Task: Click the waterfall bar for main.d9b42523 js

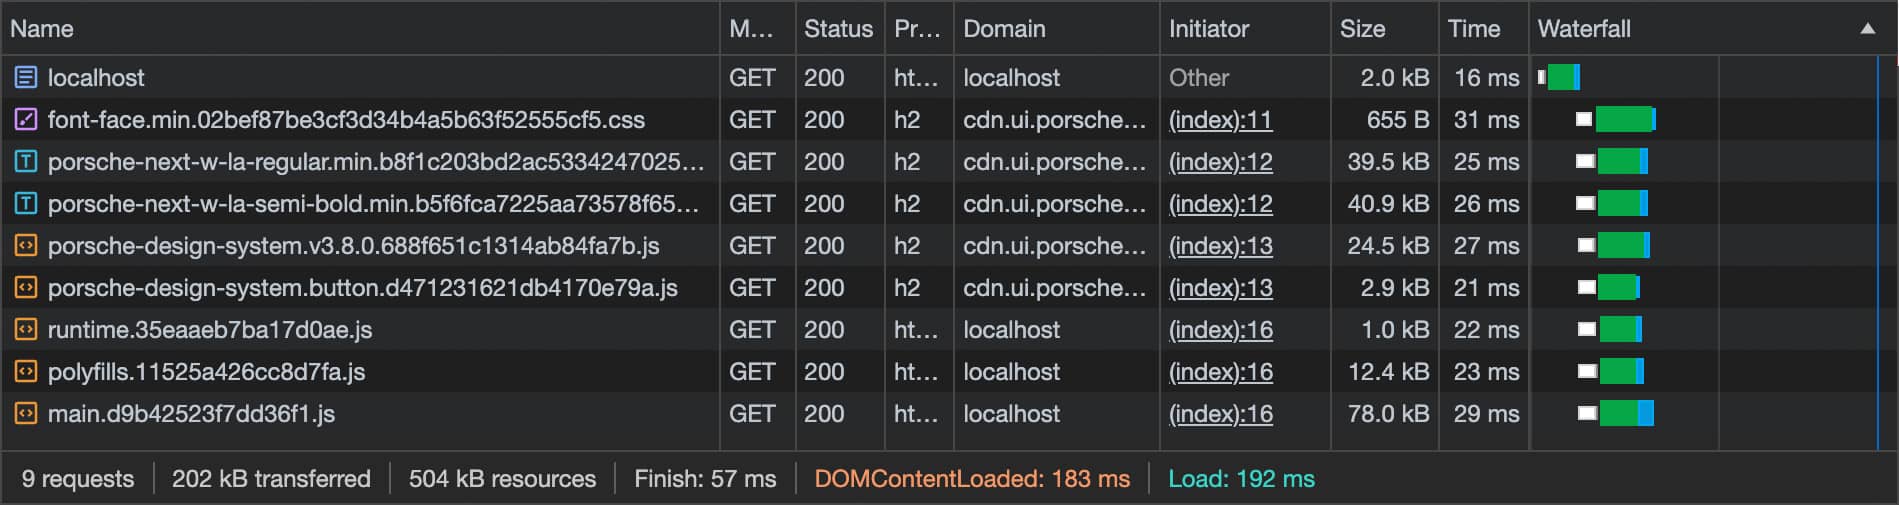Action: (1616, 413)
